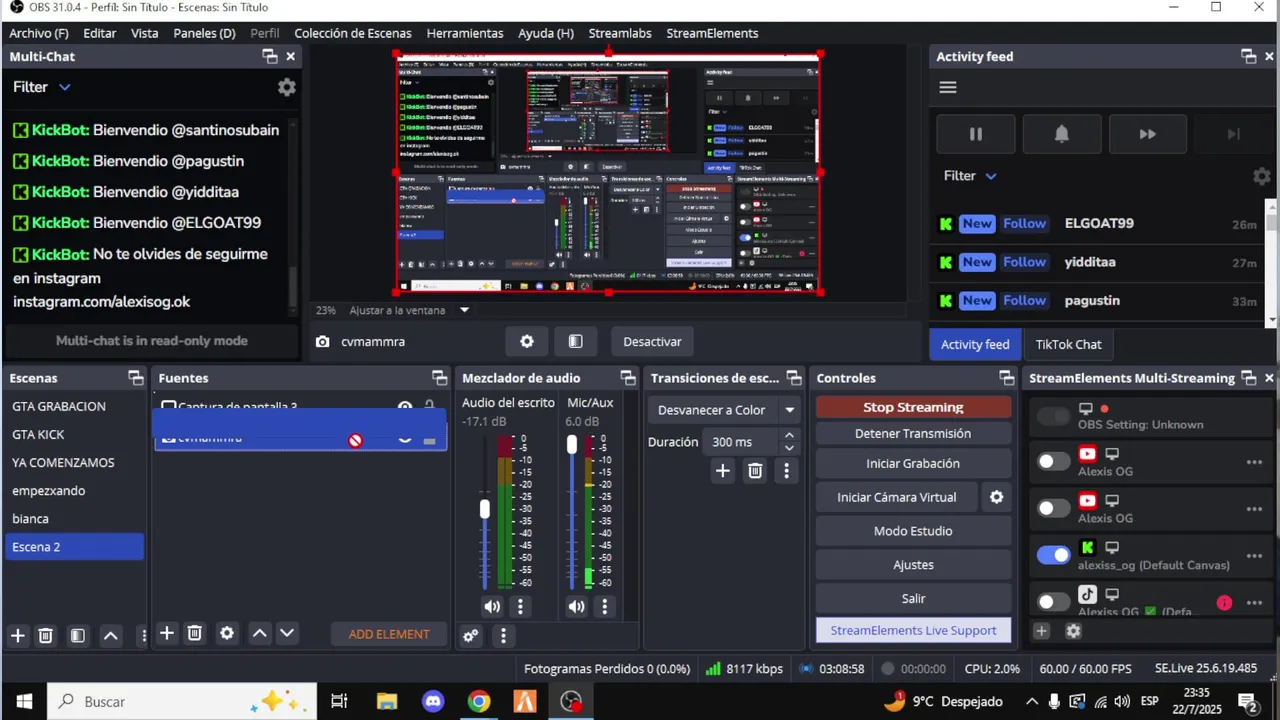Screen dimensions: 1280x720
Task: Remove selected source with trash icon
Action: pos(195,633)
